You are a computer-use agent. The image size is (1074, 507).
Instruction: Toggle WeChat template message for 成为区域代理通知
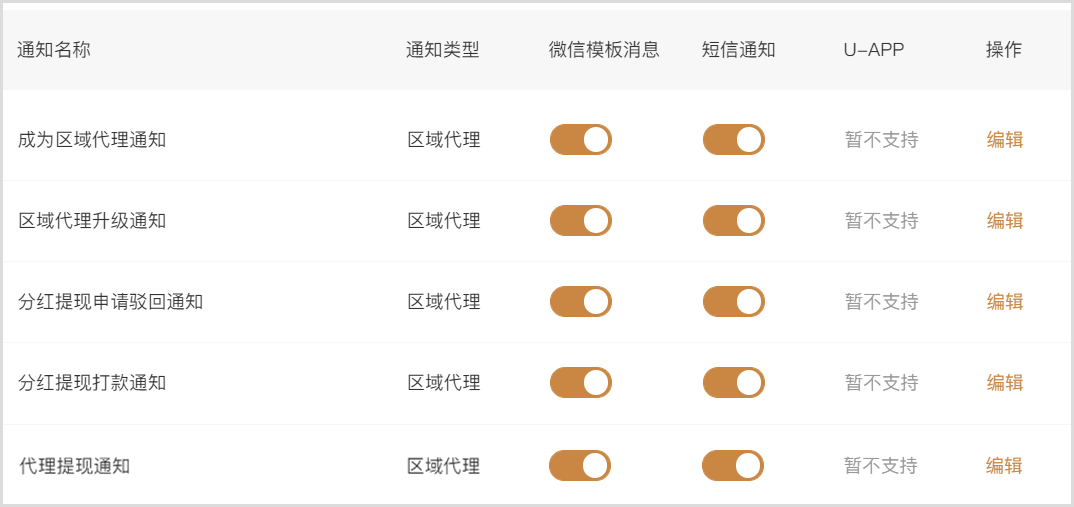click(580, 140)
